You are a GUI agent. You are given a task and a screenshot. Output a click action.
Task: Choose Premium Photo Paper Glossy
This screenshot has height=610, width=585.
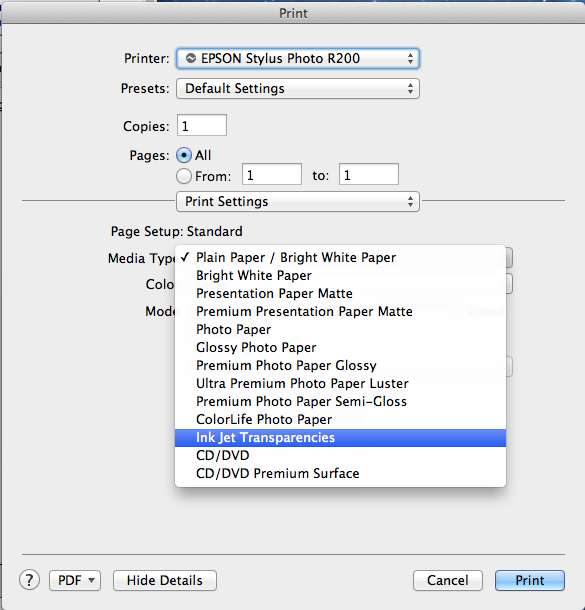(340, 365)
